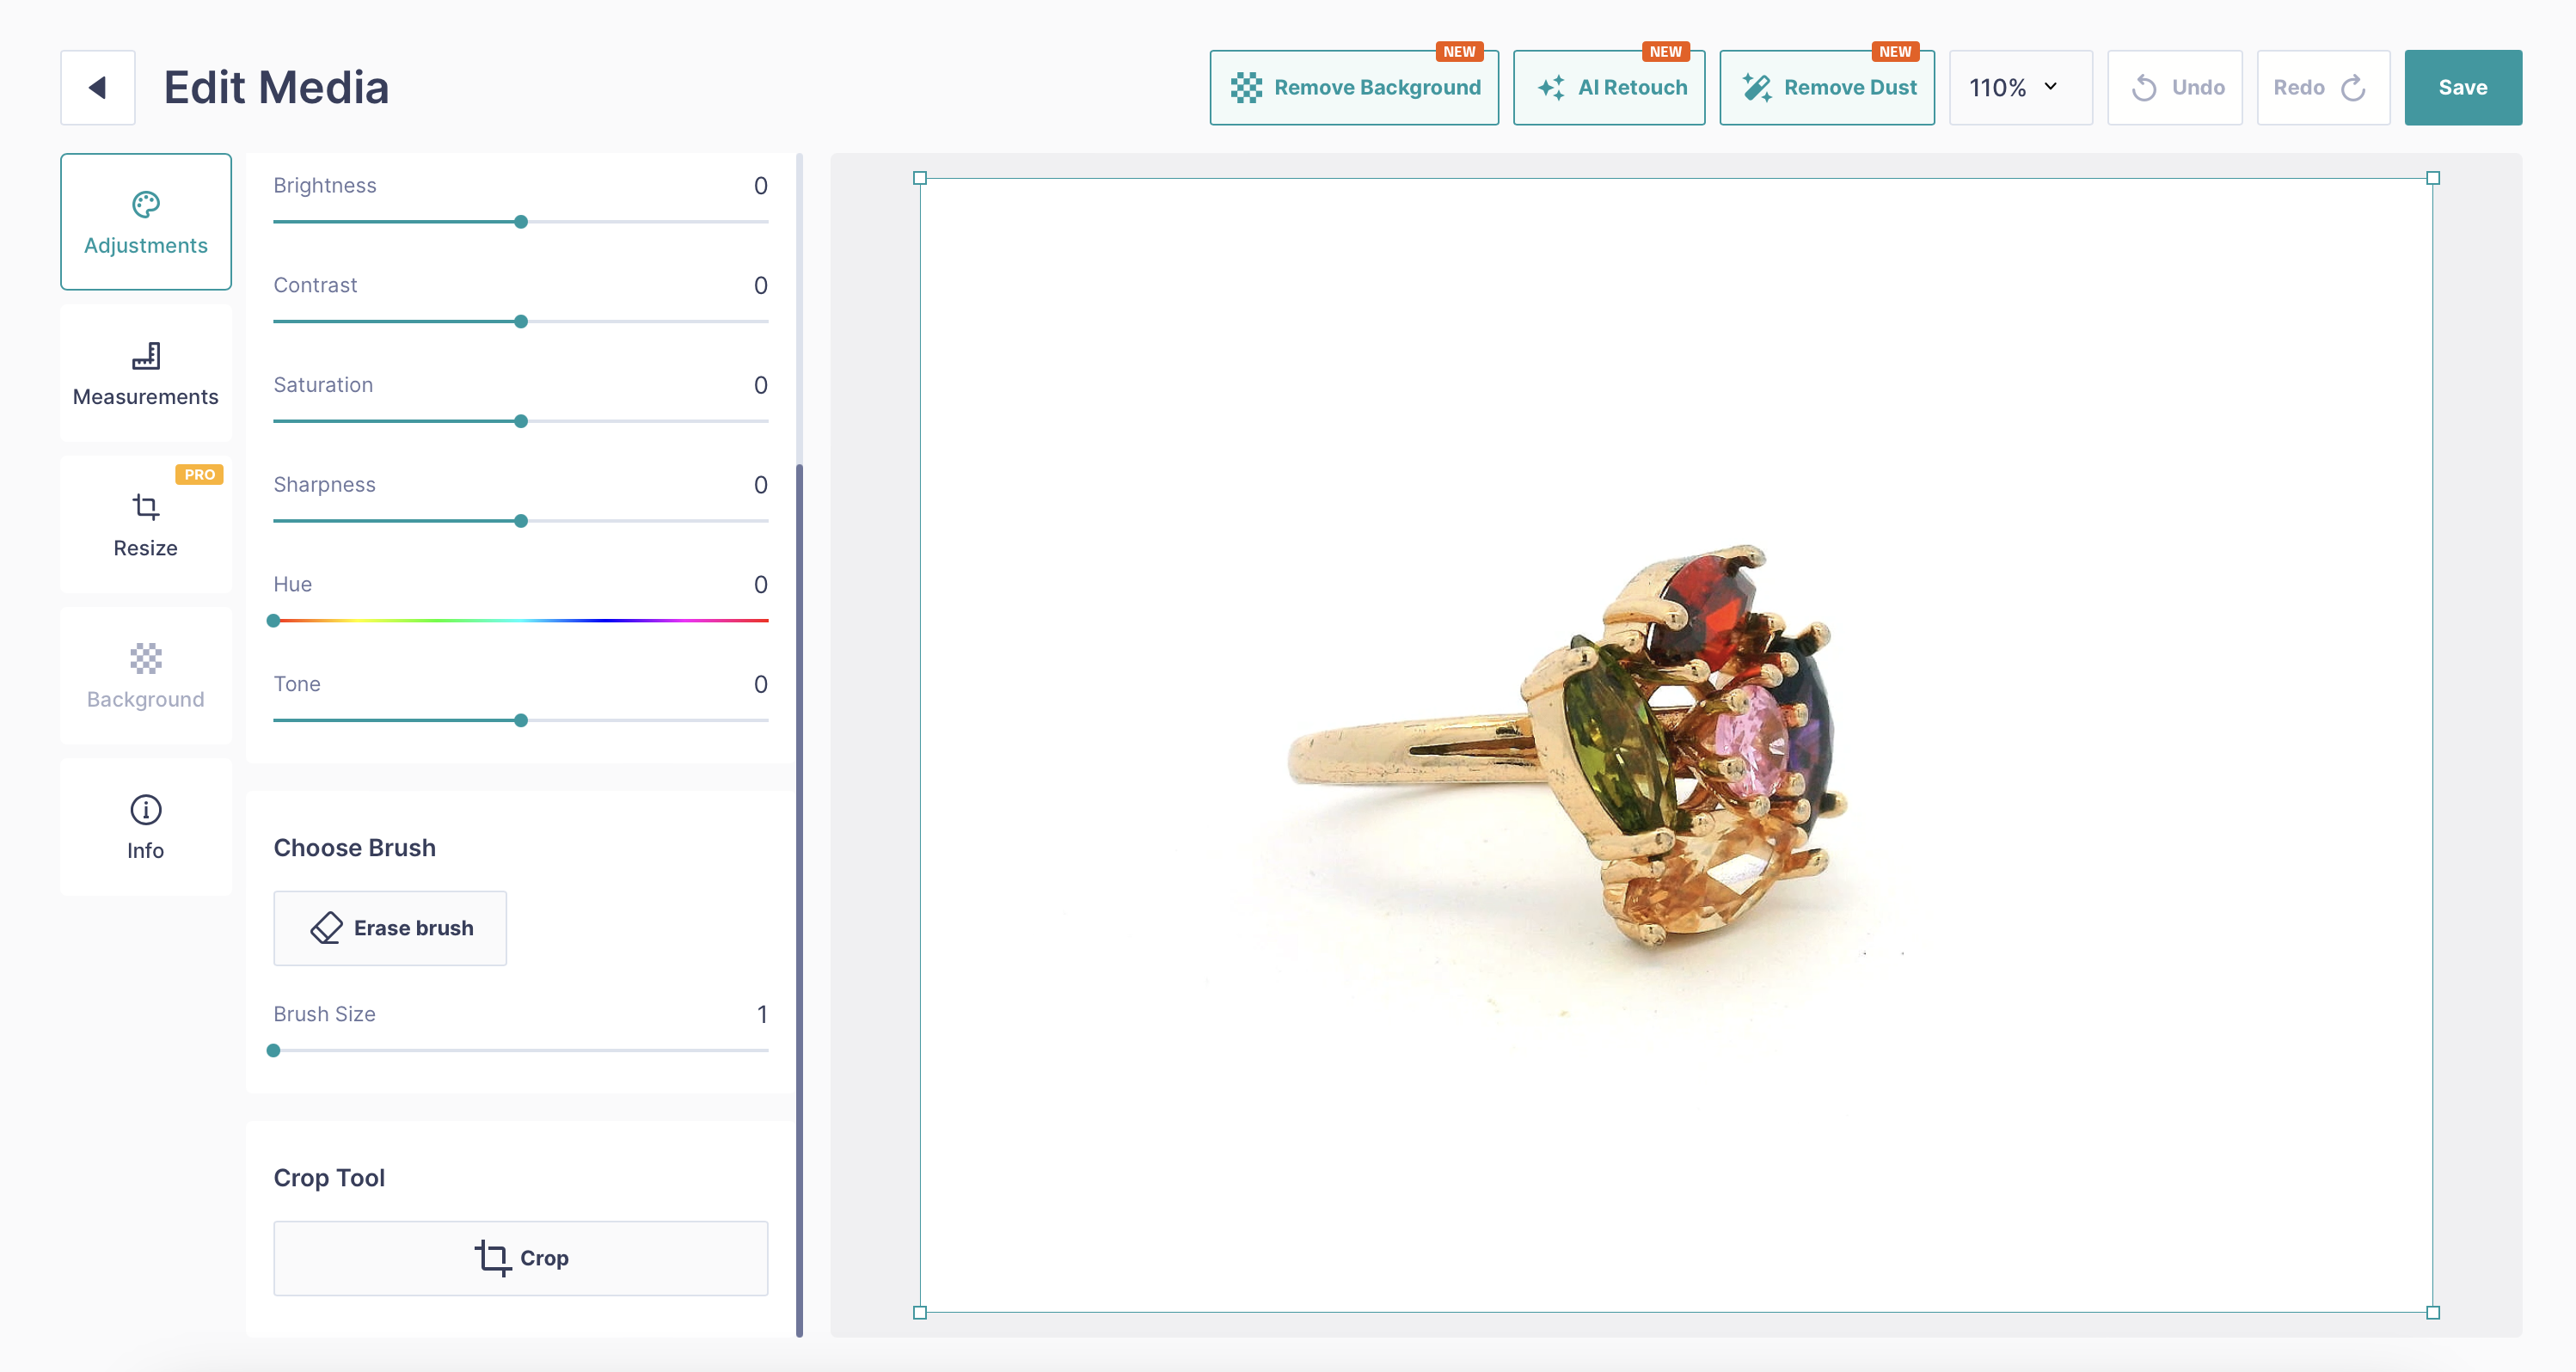Click the Undo arrow icon
This screenshot has width=2576, height=1372.
(2143, 88)
